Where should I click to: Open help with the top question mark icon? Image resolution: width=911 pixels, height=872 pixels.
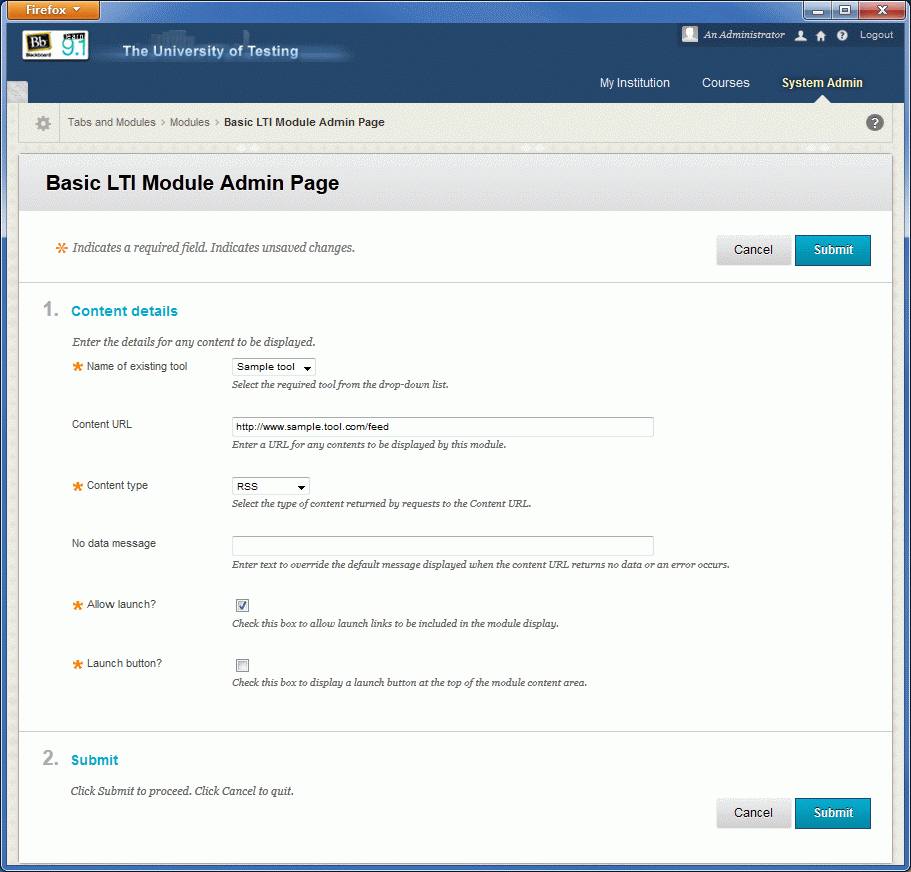pyautogui.click(x=841, y=35)
